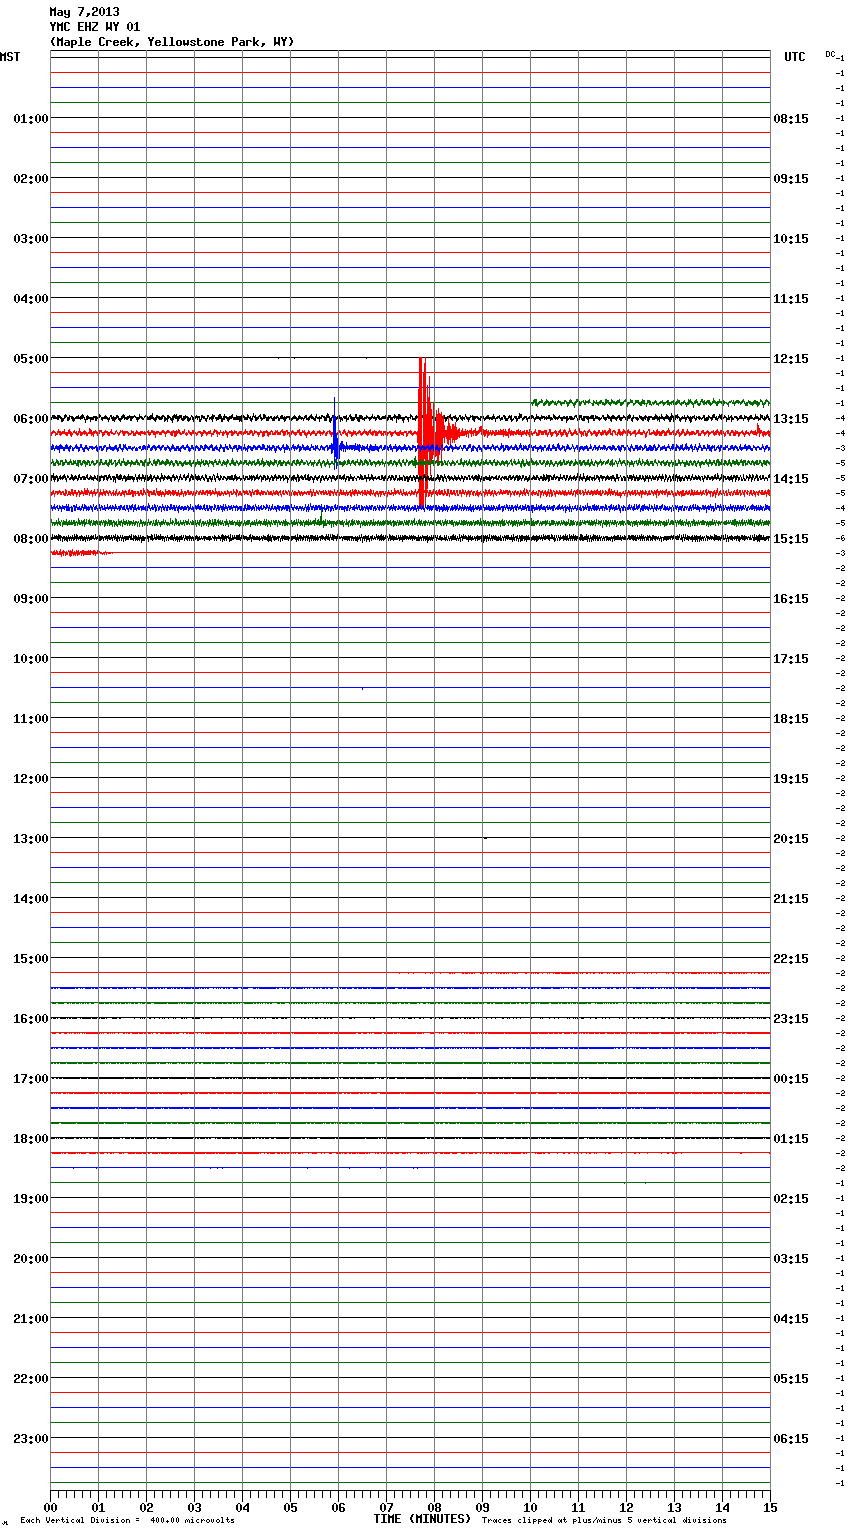
Task: Click the "Traces clipped at plus/minus 5 vertical divisions" note
Action: coord(604,1521)
